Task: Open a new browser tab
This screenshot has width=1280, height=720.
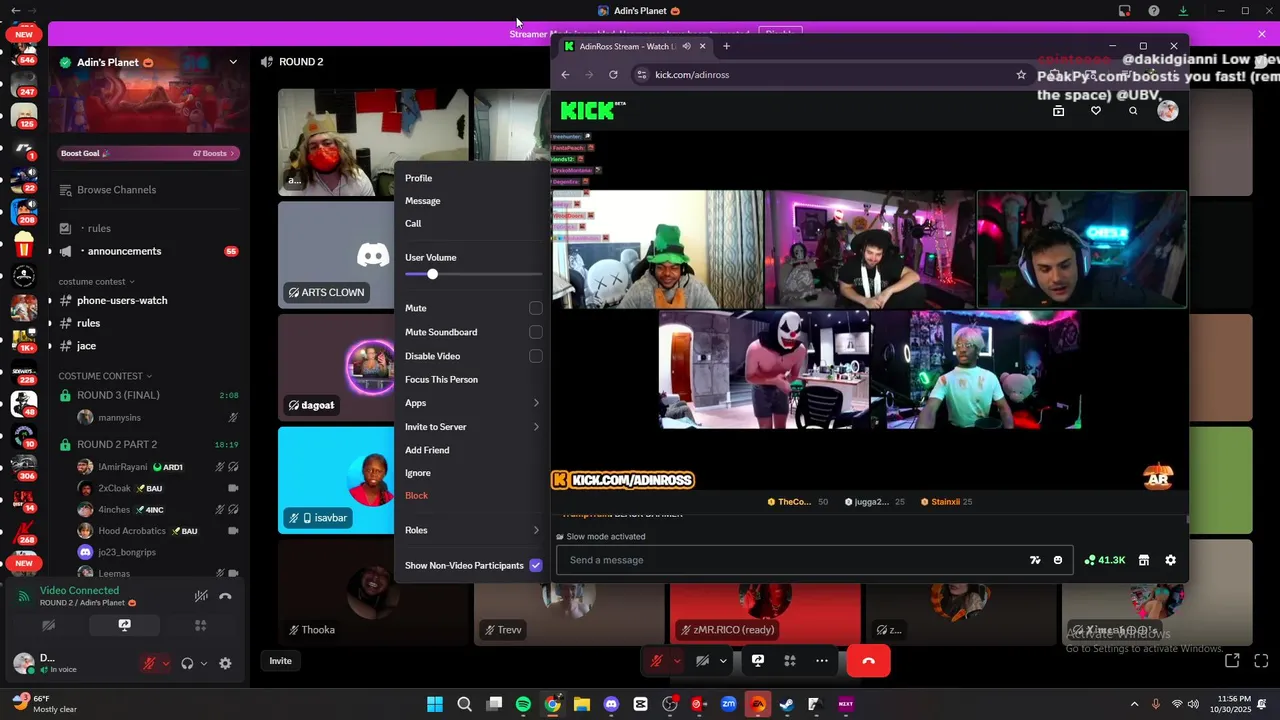Action: 726,46
